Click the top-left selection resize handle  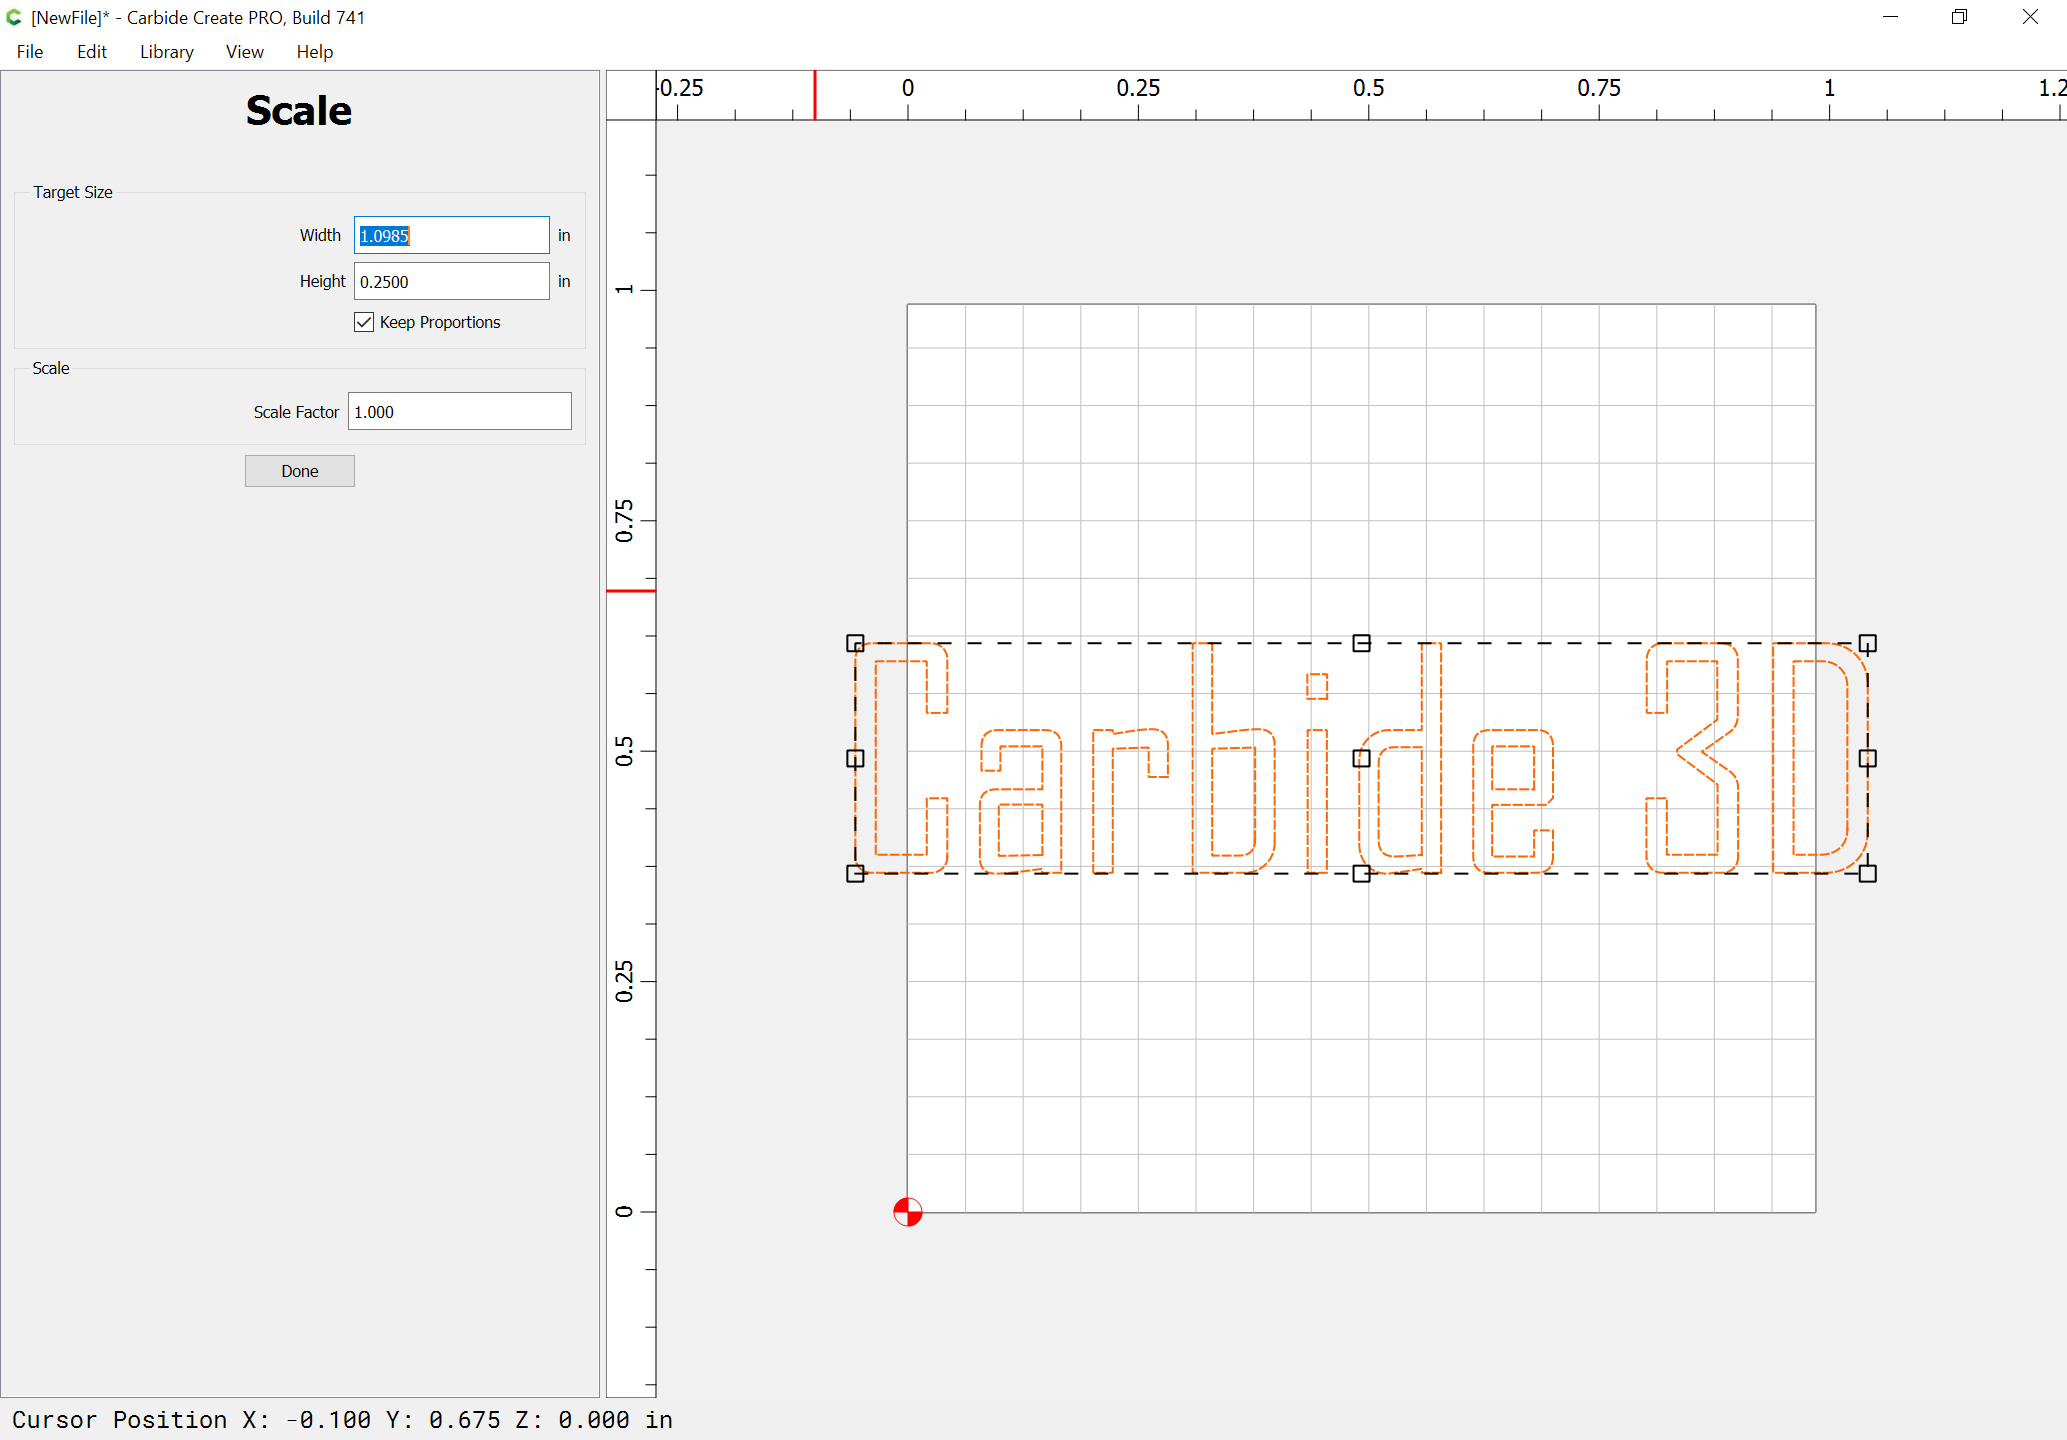coord(855,643)
